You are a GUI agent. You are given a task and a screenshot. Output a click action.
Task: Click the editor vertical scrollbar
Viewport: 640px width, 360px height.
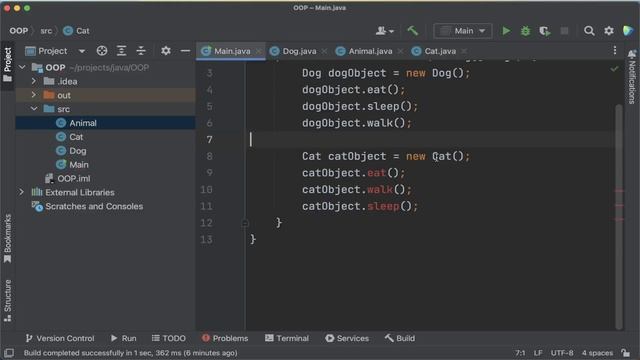click(x=619, y=216)
